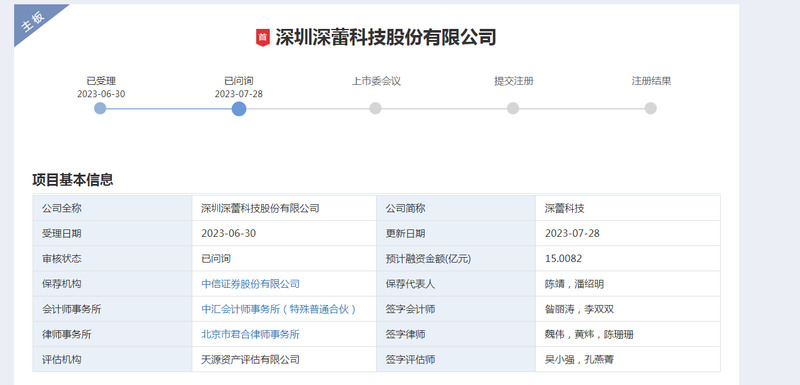Click the 公司简称 label cell

456,208
